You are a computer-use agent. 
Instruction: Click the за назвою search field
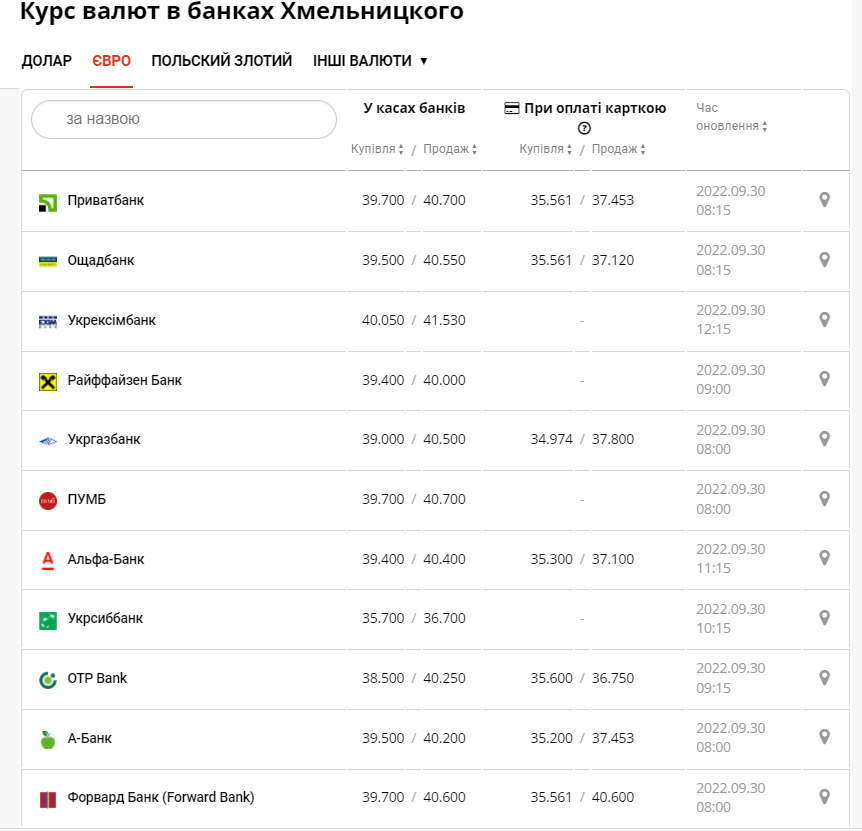click(x=184, y=119)
